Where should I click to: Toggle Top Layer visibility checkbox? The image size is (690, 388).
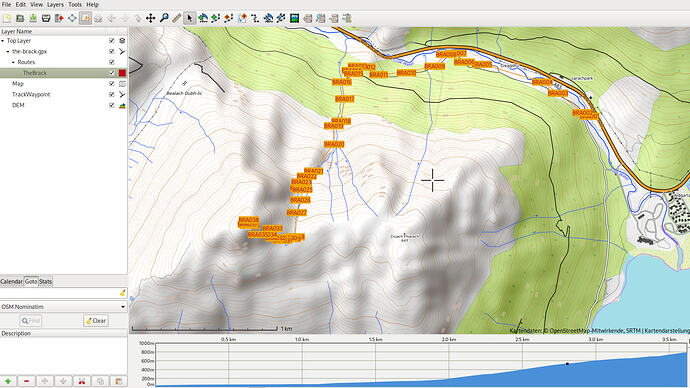point(112,40)
